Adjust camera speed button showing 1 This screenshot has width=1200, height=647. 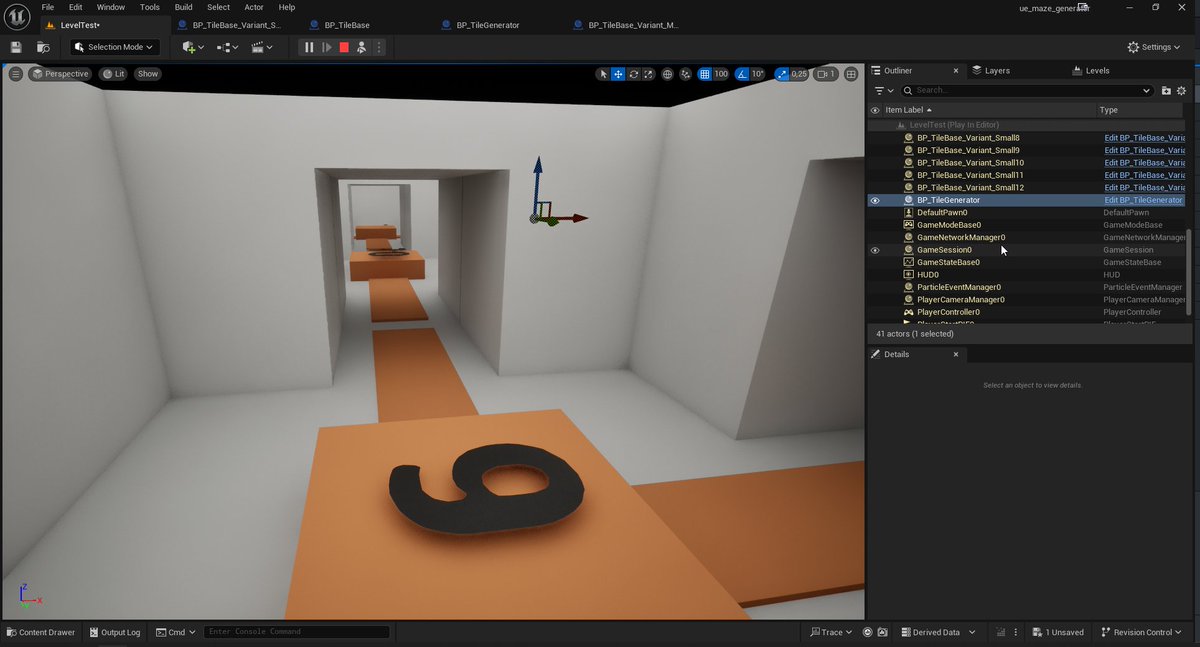pyautogui.click(x=826, y=74)
